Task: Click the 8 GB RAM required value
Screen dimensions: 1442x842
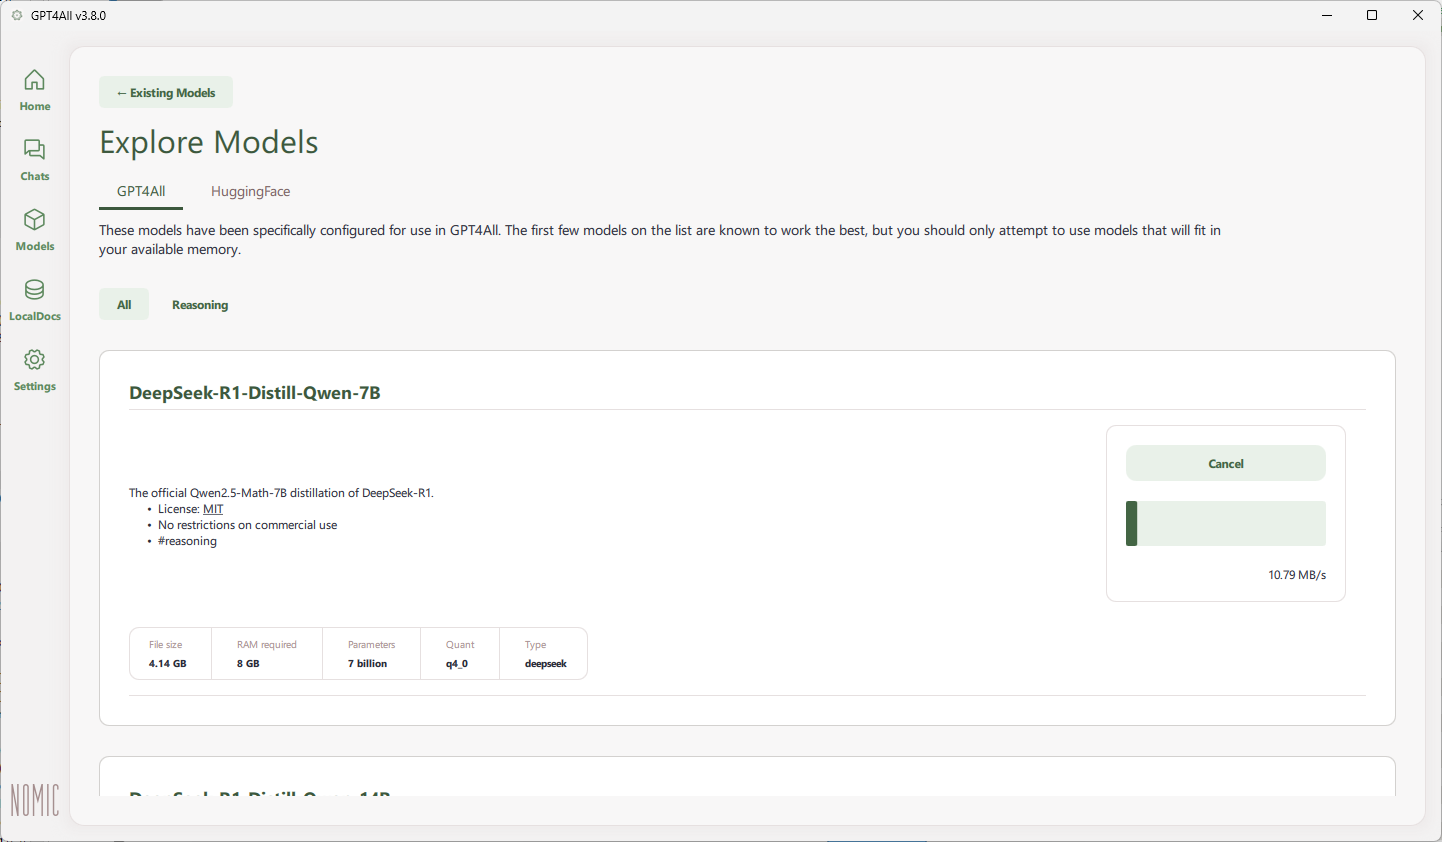Action: click(248, 664)
